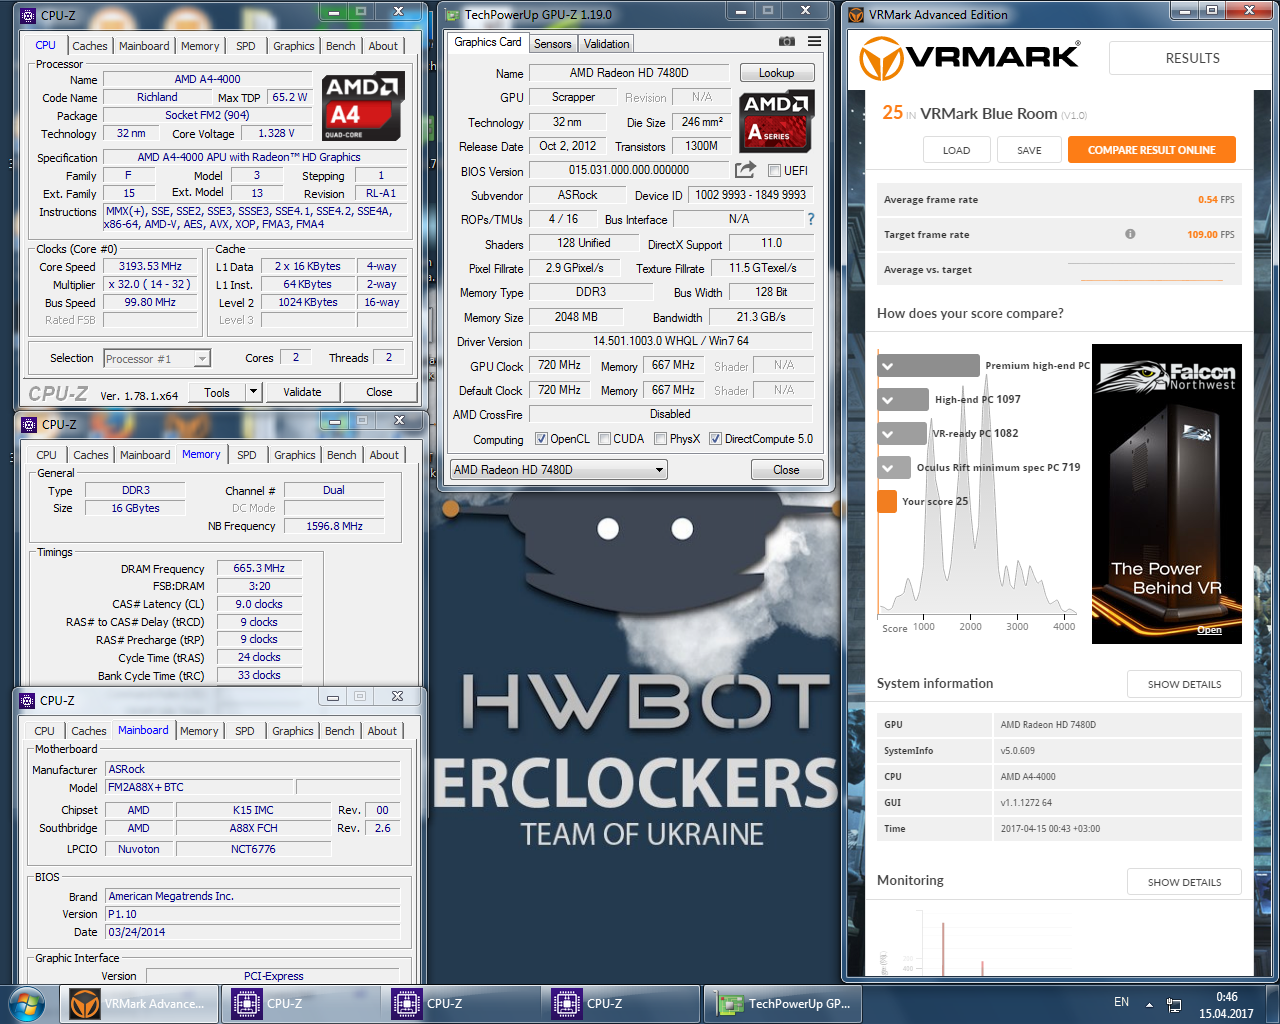Open the Tools dropdown arrow in CPU-Z
The image size is (1280, 1024).
253,392
